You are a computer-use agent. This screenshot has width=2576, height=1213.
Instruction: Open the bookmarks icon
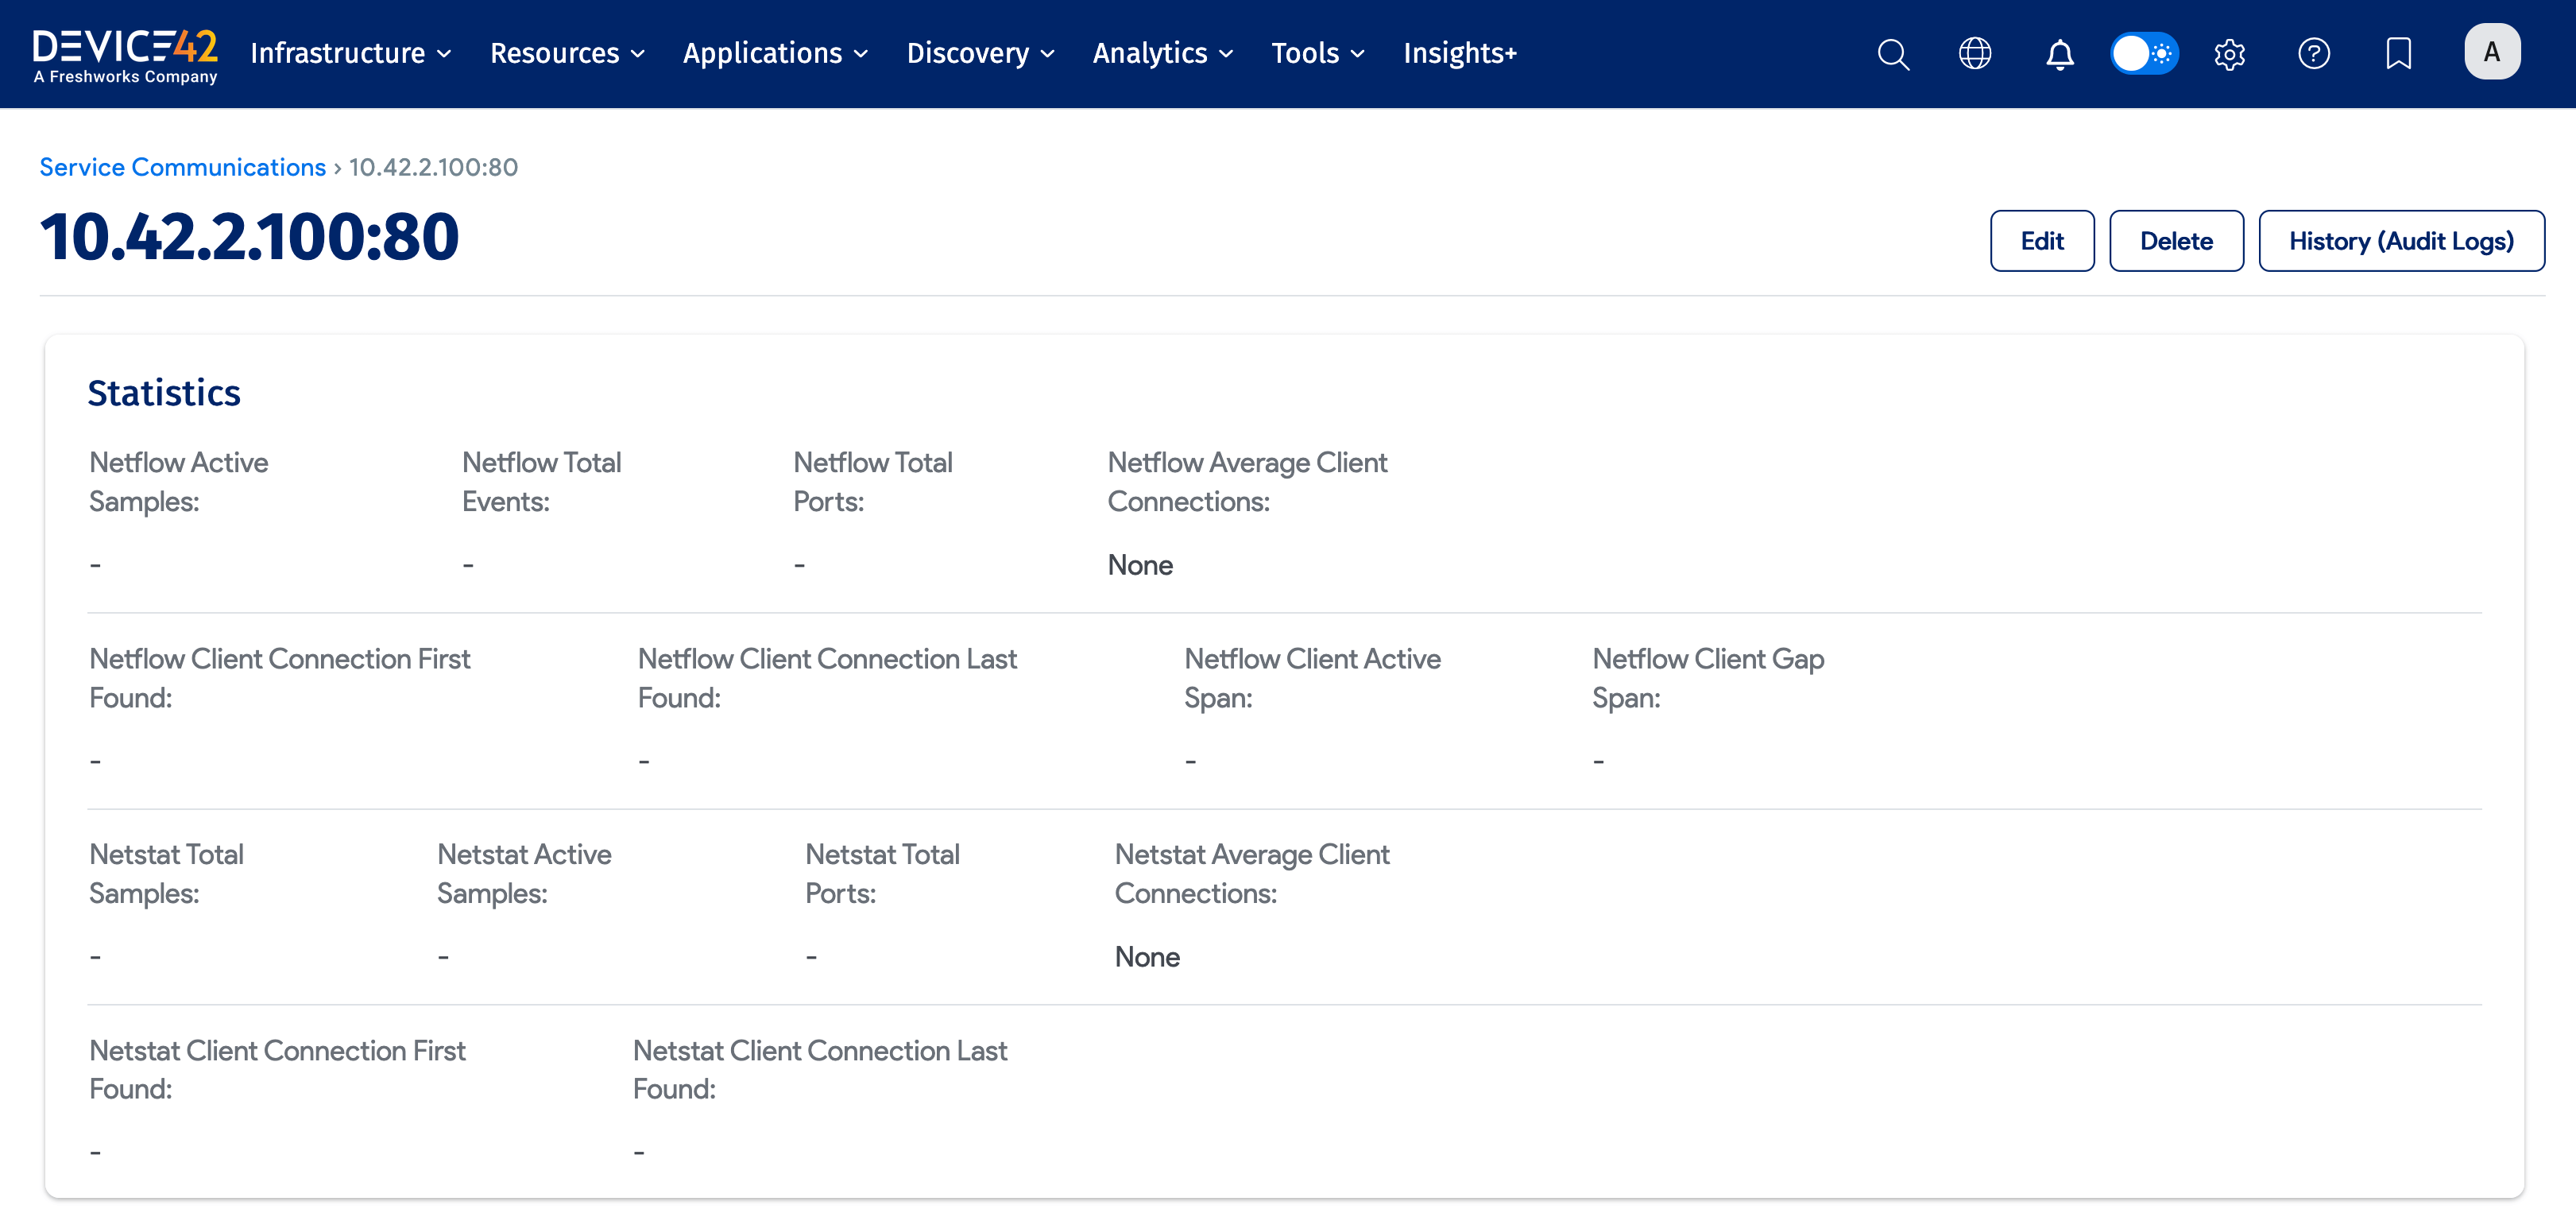click(2398, 53)
